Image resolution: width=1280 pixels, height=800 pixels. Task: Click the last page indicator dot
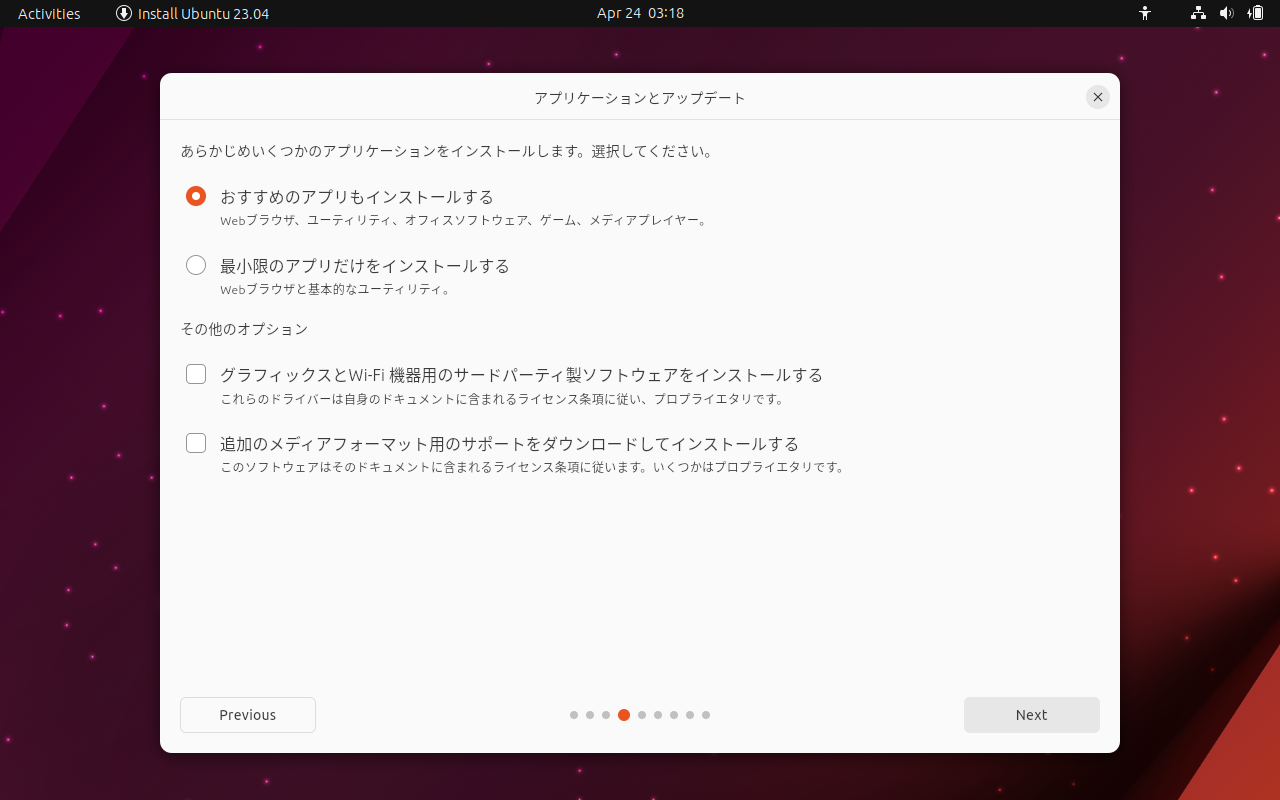[x=706, y=715]
